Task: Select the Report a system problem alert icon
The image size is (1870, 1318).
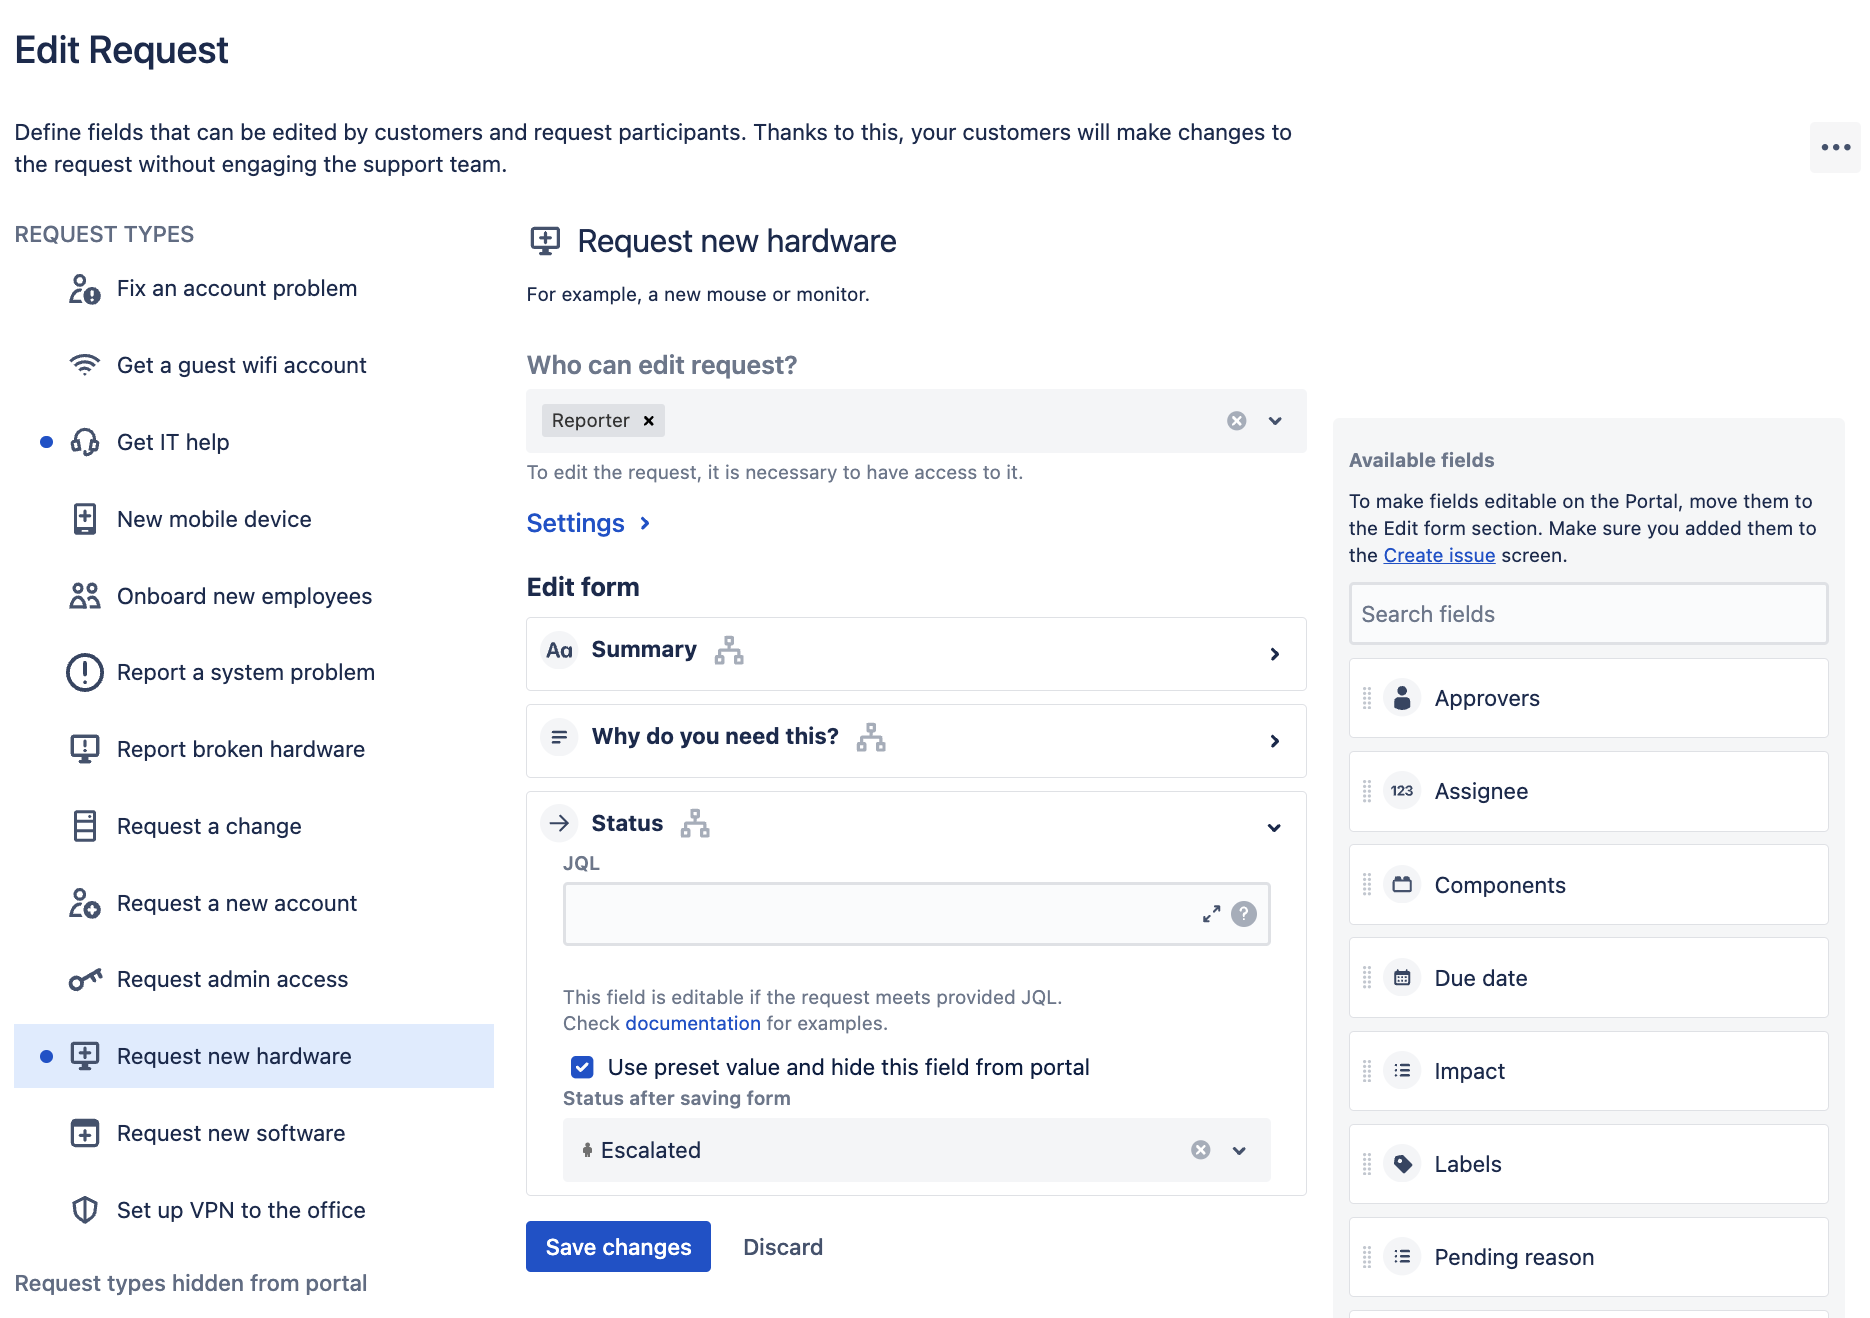Action: [85, 672]
